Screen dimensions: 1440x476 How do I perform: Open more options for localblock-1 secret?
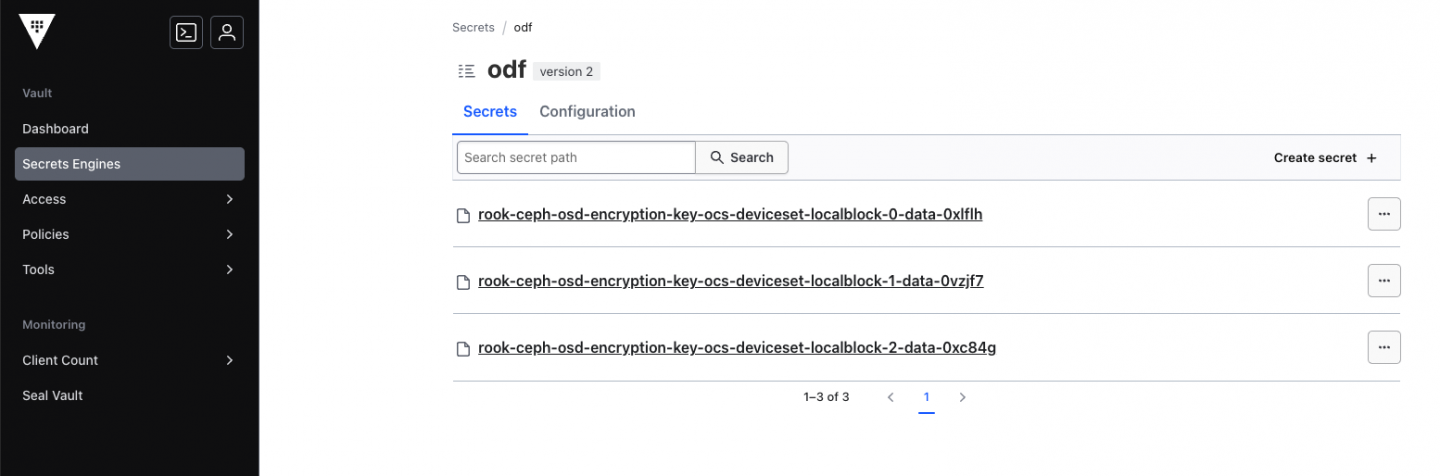1383,281
